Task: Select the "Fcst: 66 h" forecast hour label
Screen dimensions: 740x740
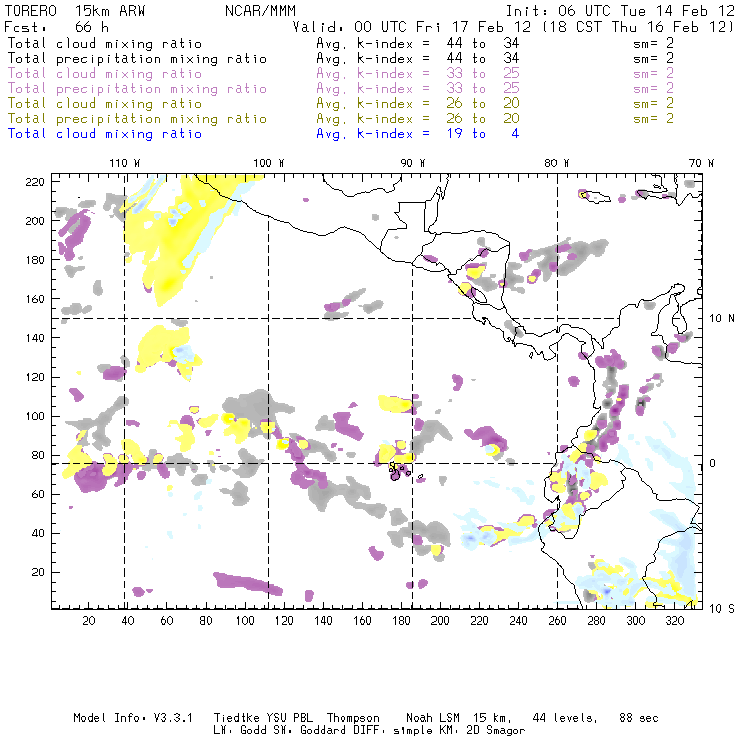Action: pyautogui.click(x=56, y=27)
